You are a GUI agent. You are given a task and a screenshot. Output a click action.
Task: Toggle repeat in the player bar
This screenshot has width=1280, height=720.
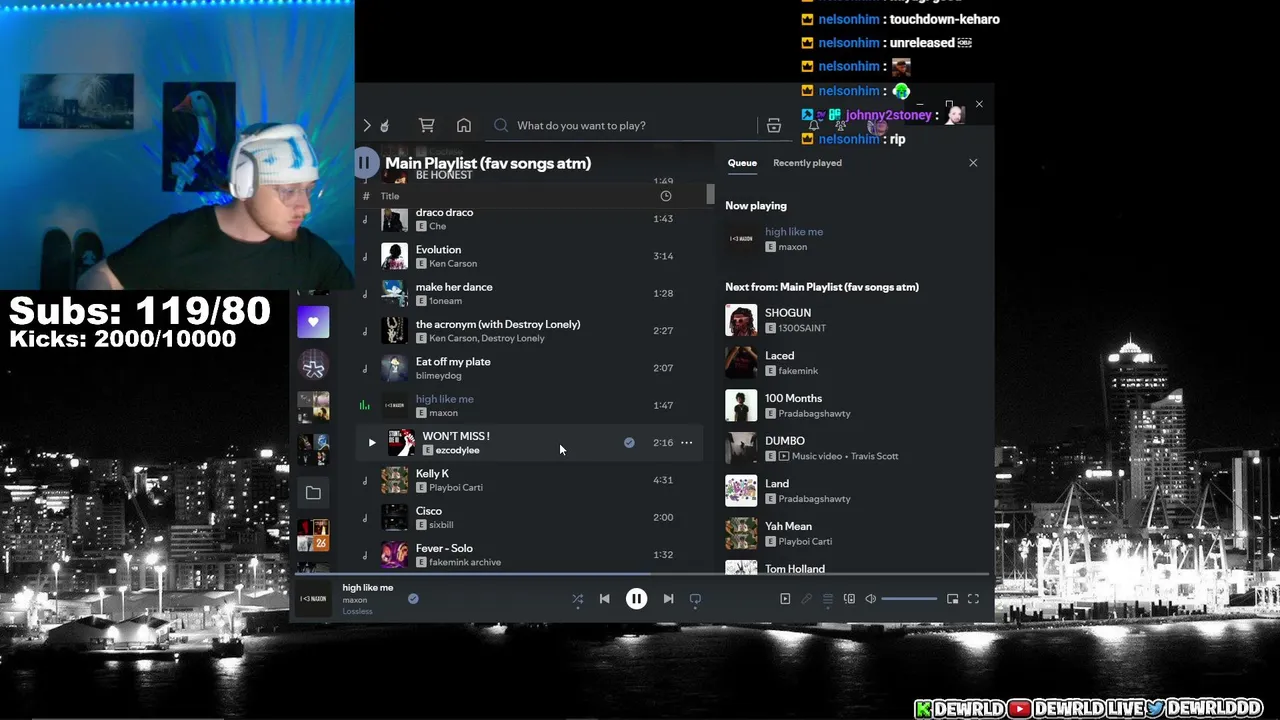[695, 599]
